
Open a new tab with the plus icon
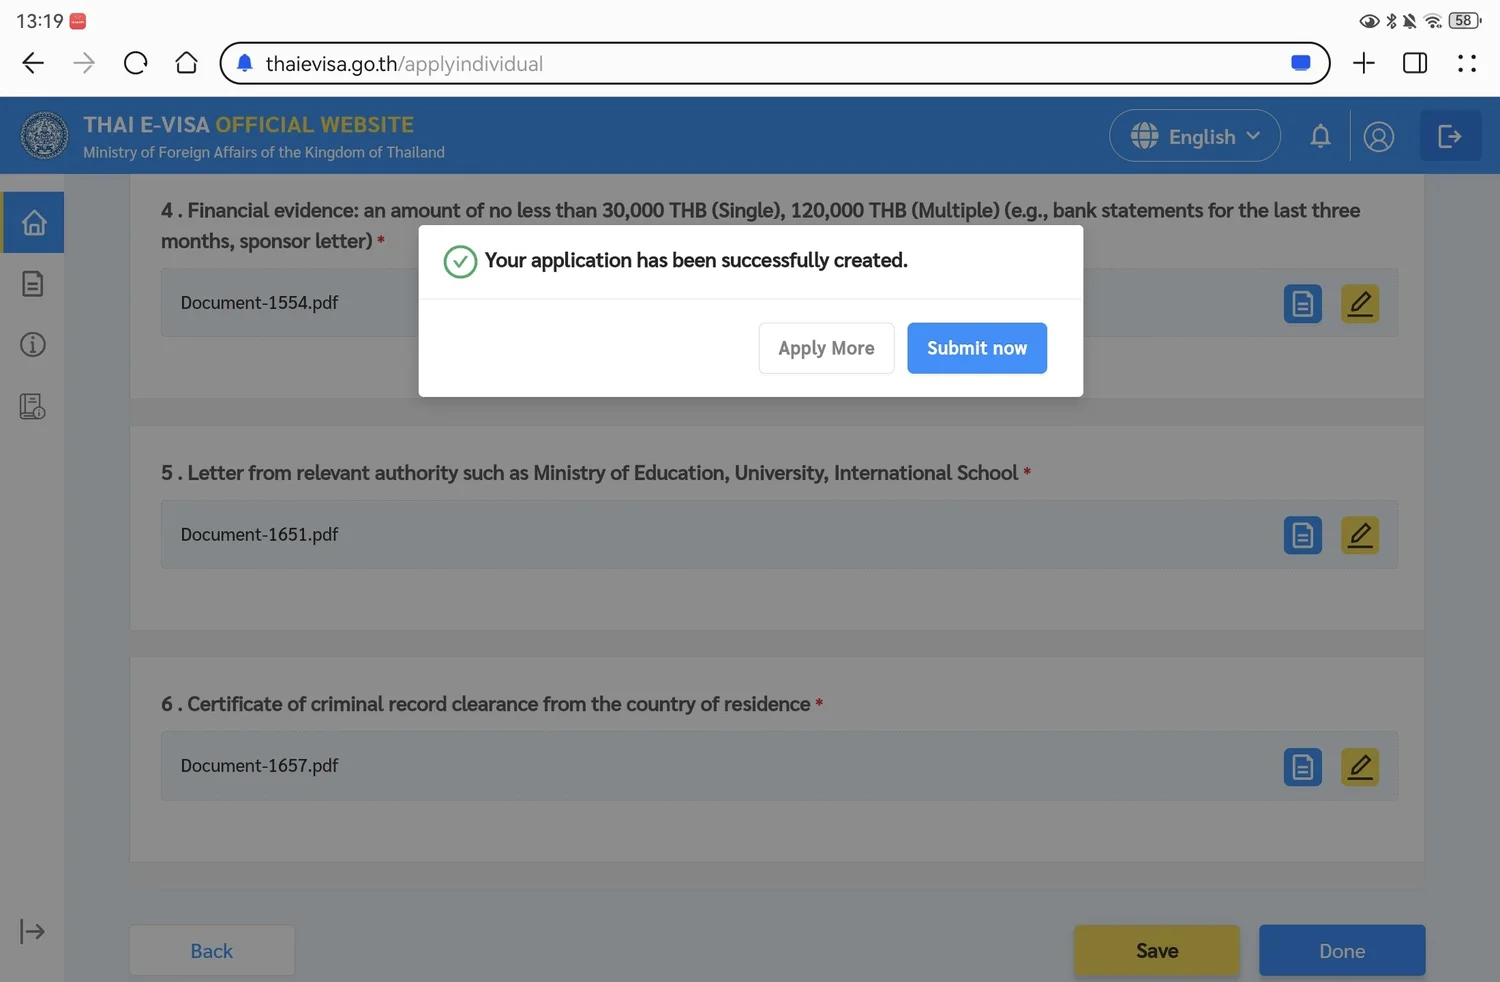coord(1364,63)
